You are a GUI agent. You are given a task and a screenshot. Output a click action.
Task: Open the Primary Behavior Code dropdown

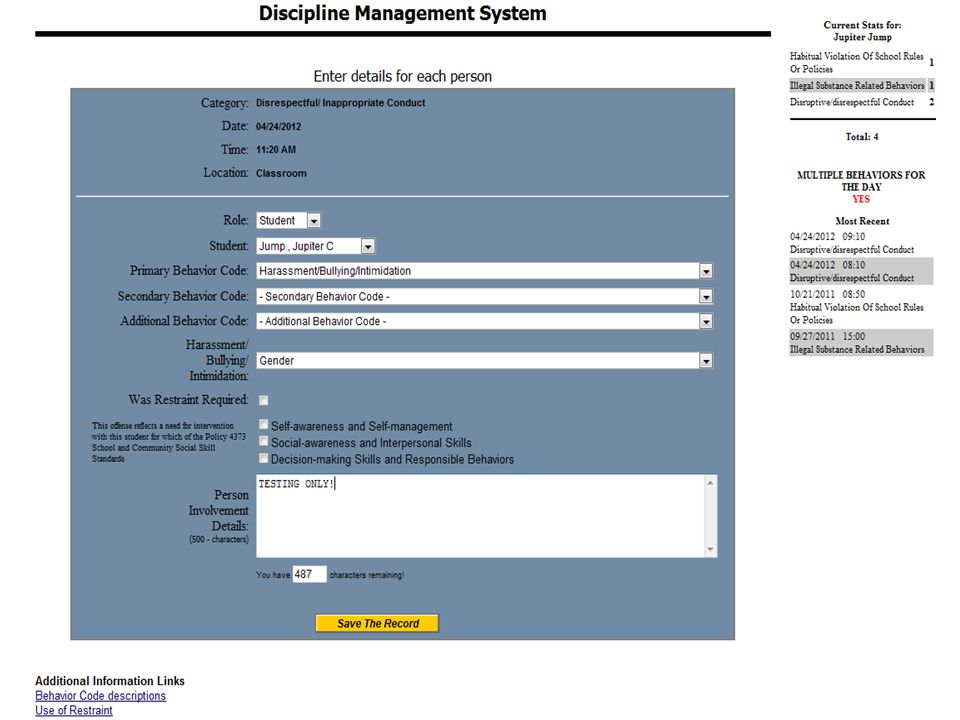(x=706, y=271)
